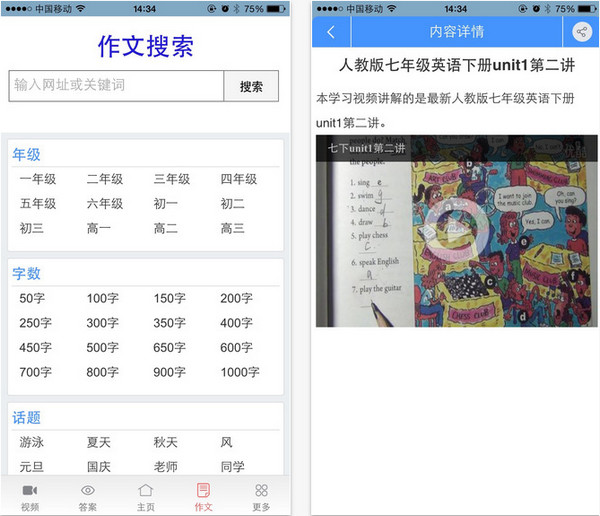The width and height of the screenshot is (600, 516).
Task: Select grade 三年级
Action: coord(172,179)
